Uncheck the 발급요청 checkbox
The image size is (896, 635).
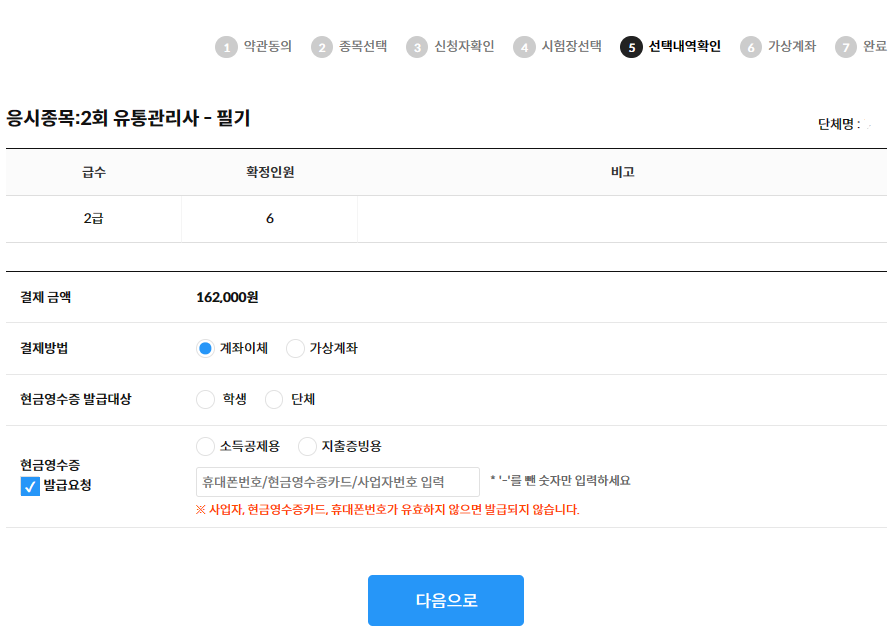[x=30, y=487]
